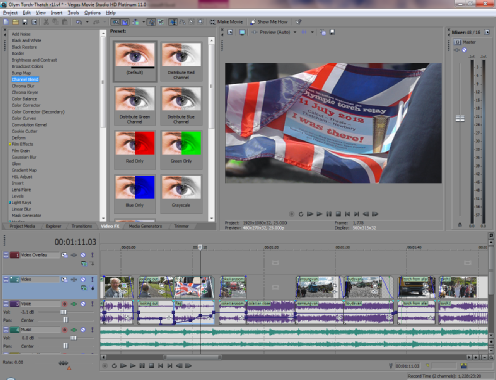Expand the undo history dropdown arrow
Image resolution: width=496 pixels, height=380 pixels.
point(87,22)
